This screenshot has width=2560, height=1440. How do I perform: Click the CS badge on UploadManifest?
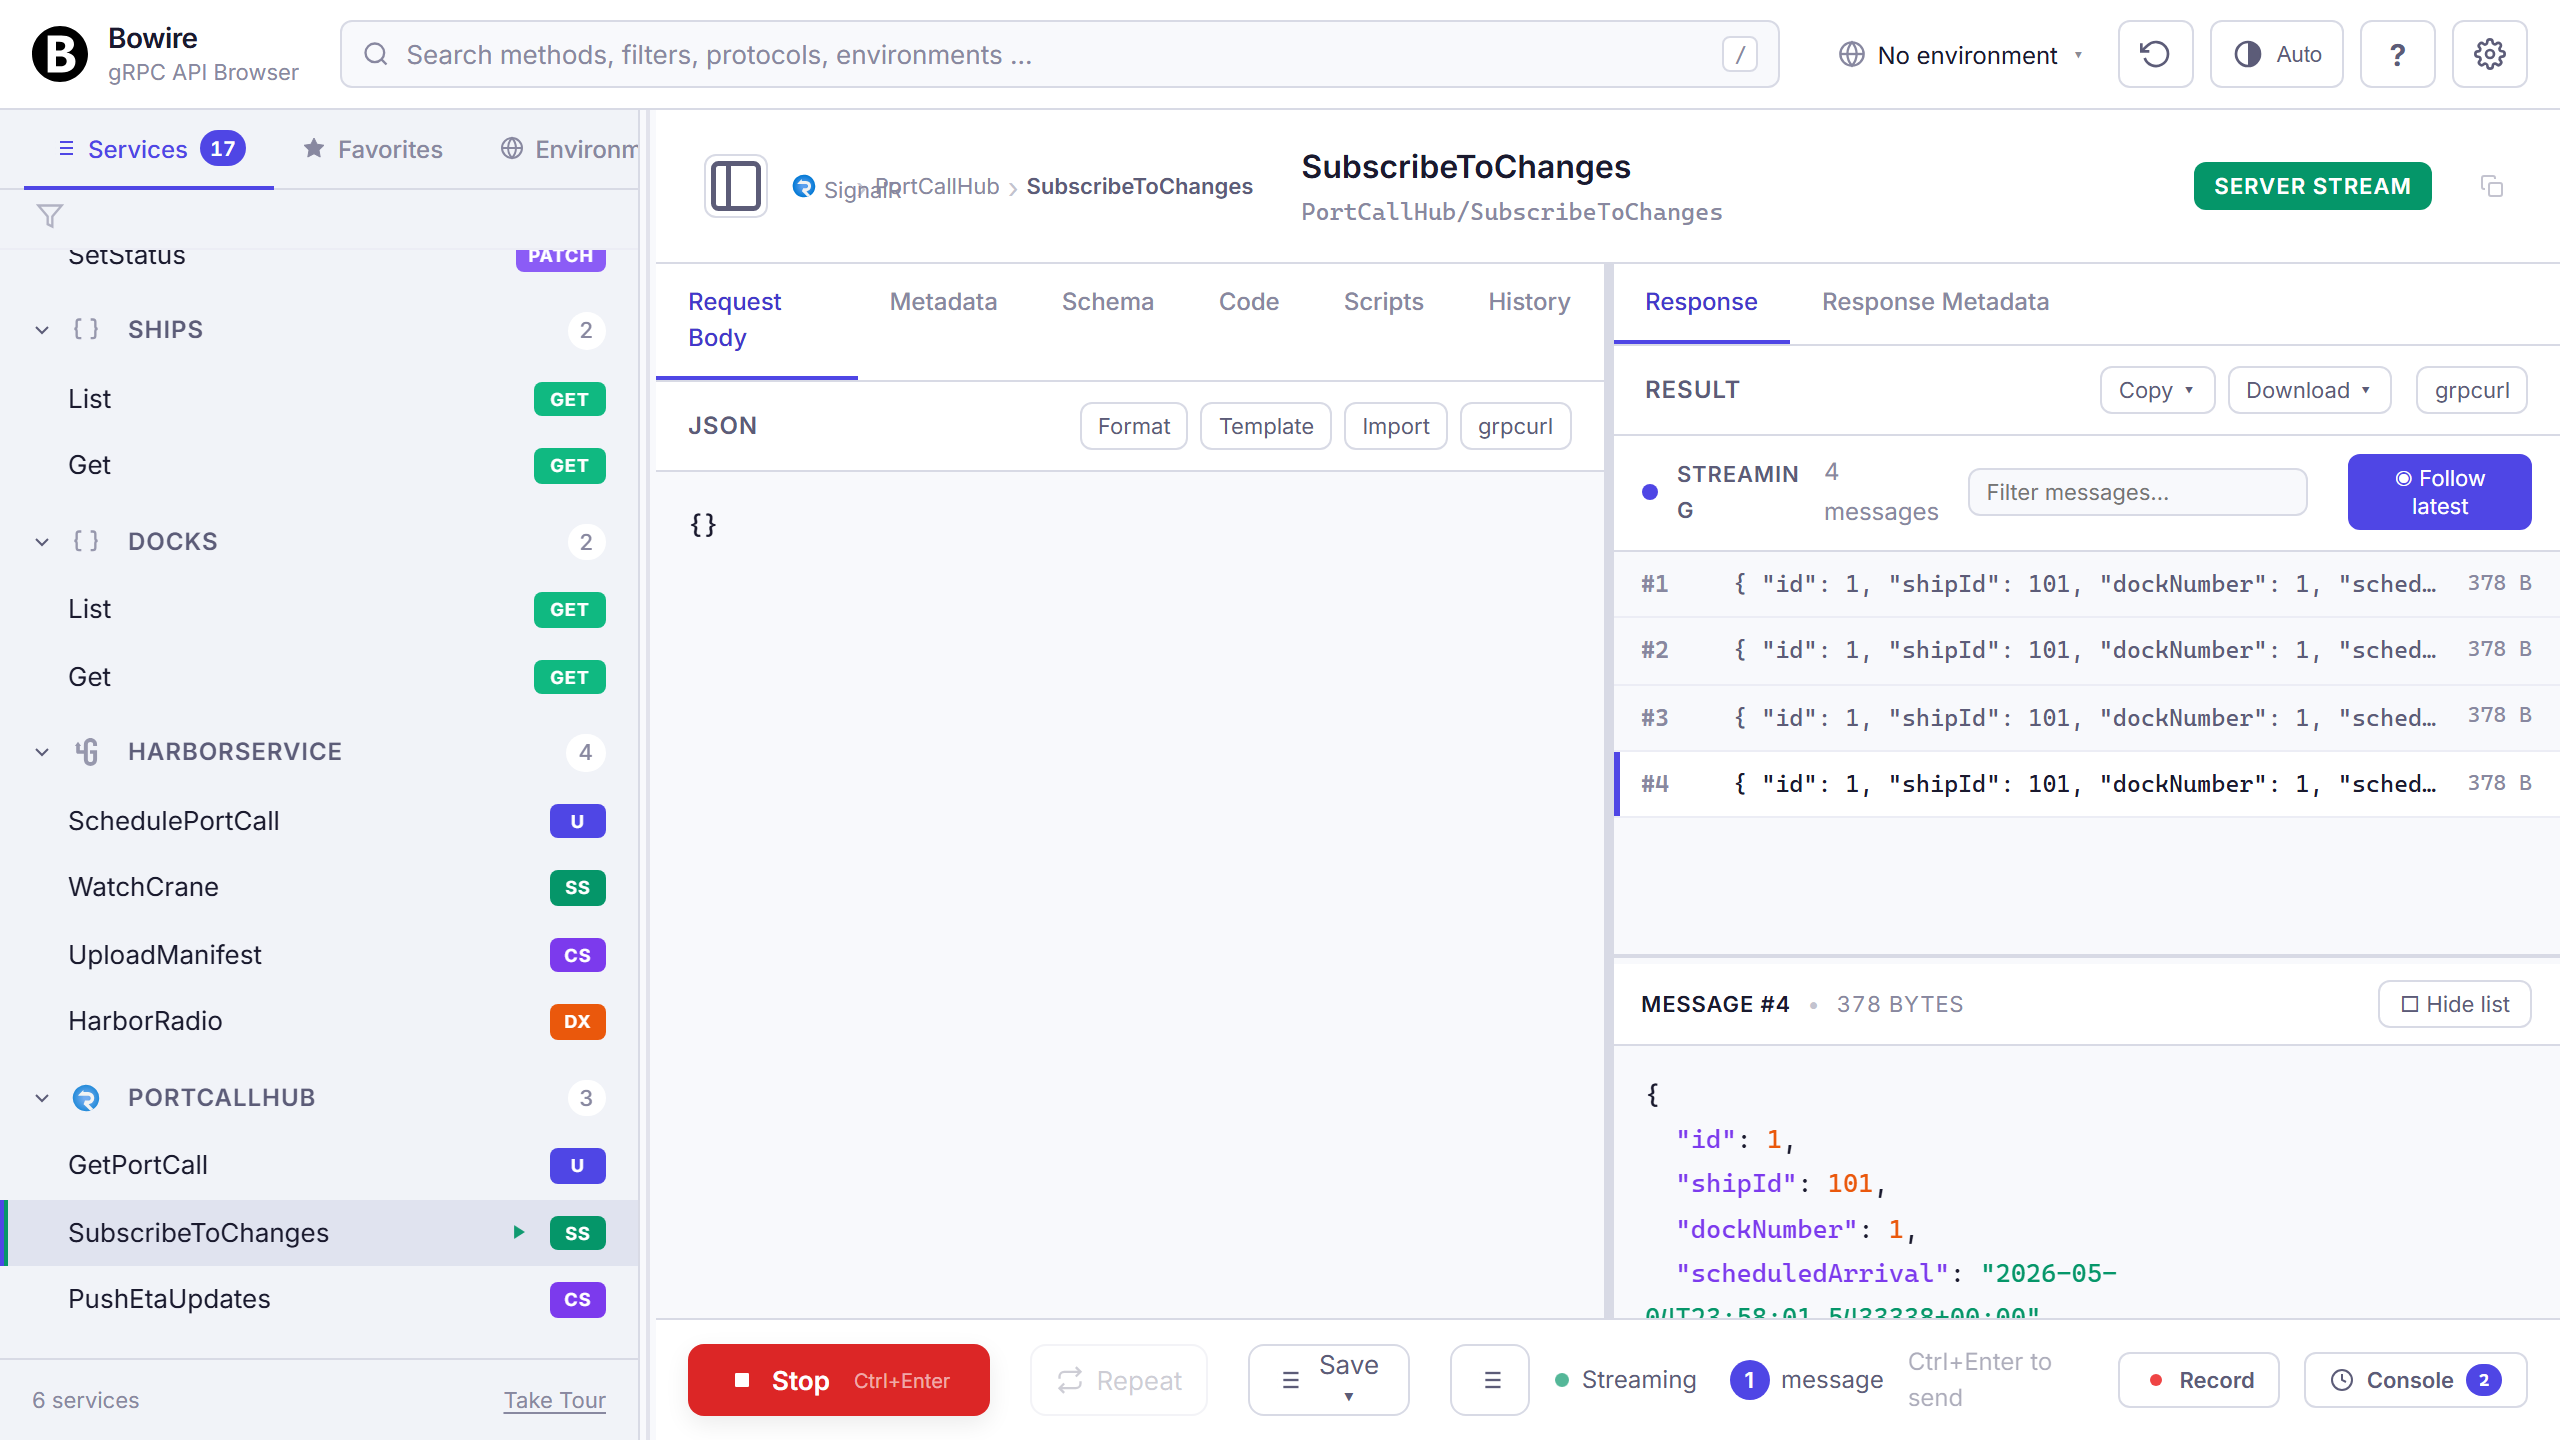click(x=577, y=956)
